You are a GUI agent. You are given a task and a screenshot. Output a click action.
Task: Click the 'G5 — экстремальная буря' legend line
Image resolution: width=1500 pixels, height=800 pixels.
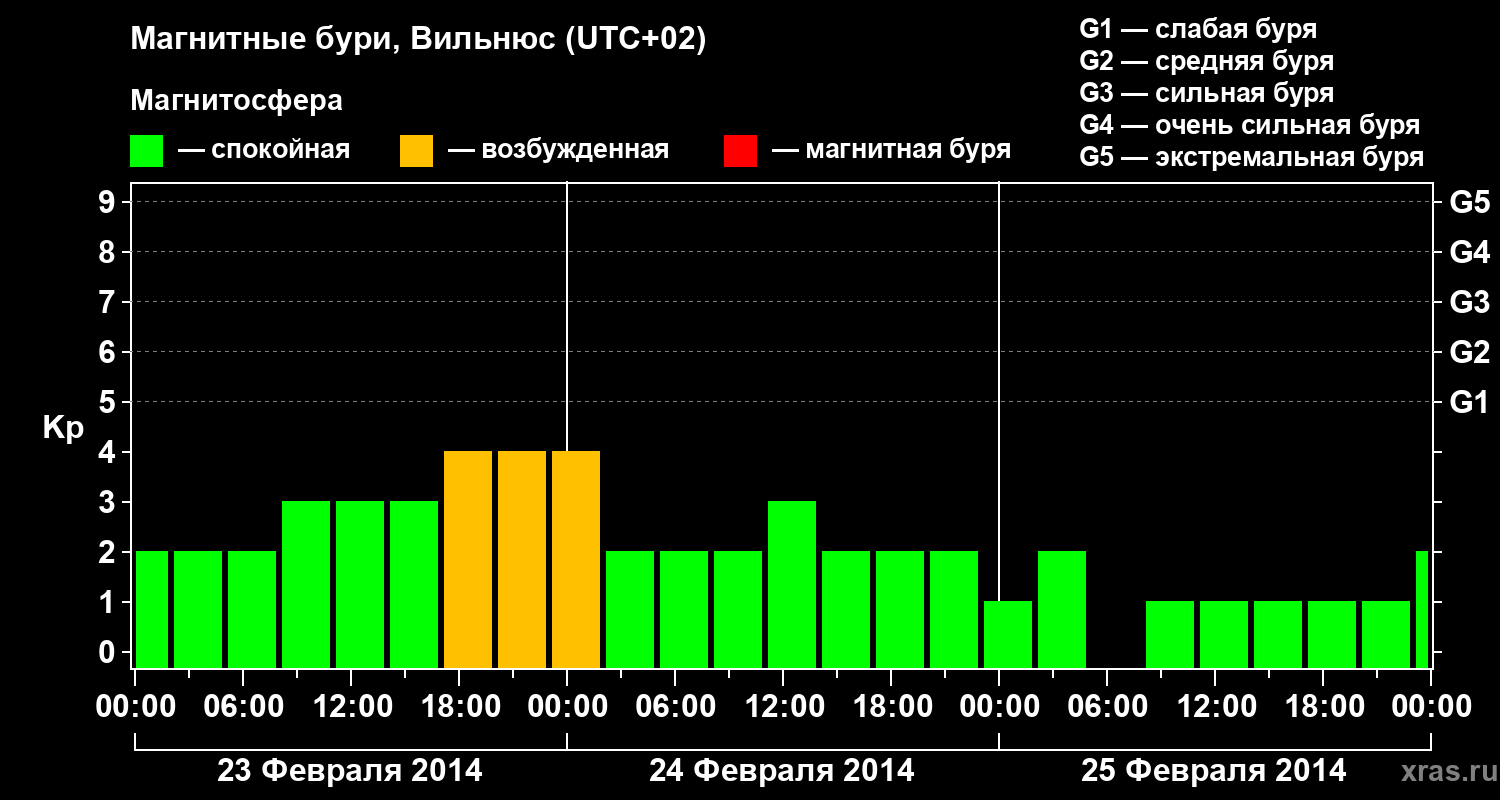pyautogui.click(x=1252, y=157)
